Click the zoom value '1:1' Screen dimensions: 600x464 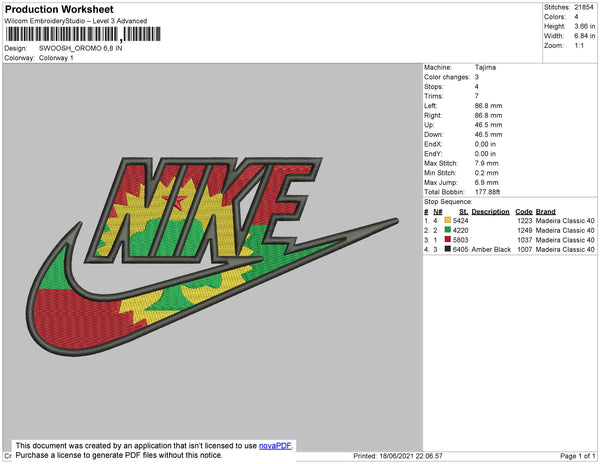coord(579,46)
